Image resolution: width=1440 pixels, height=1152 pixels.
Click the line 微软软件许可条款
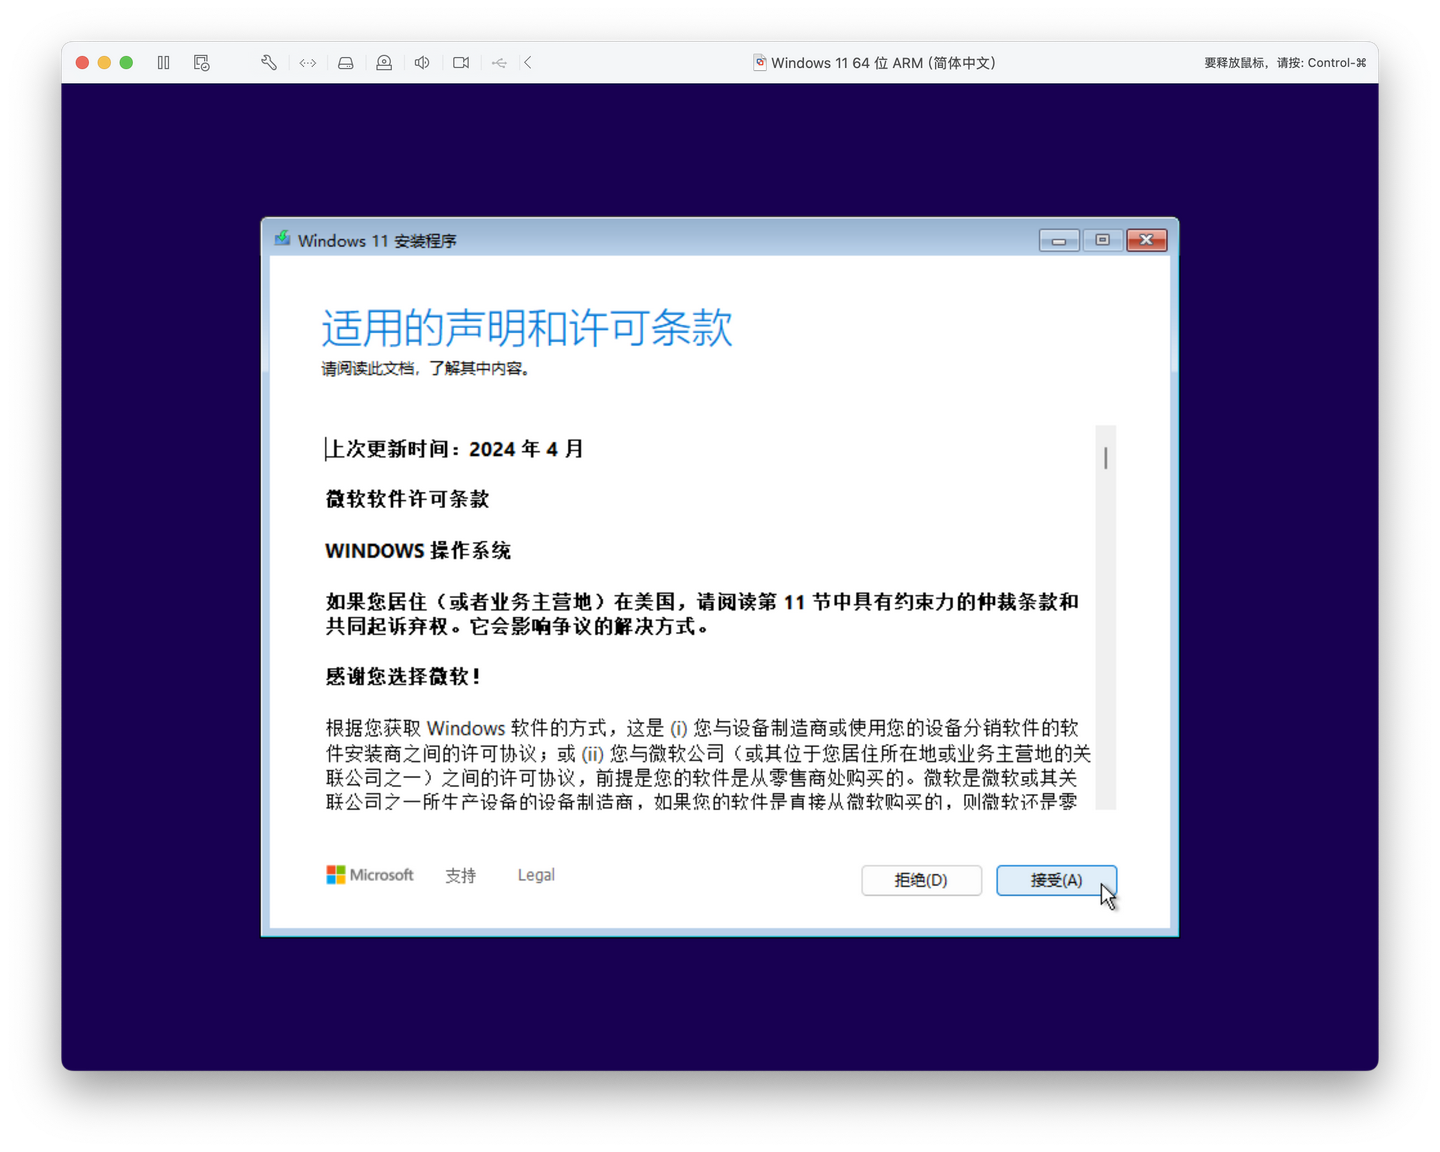[x=407, y=499]
